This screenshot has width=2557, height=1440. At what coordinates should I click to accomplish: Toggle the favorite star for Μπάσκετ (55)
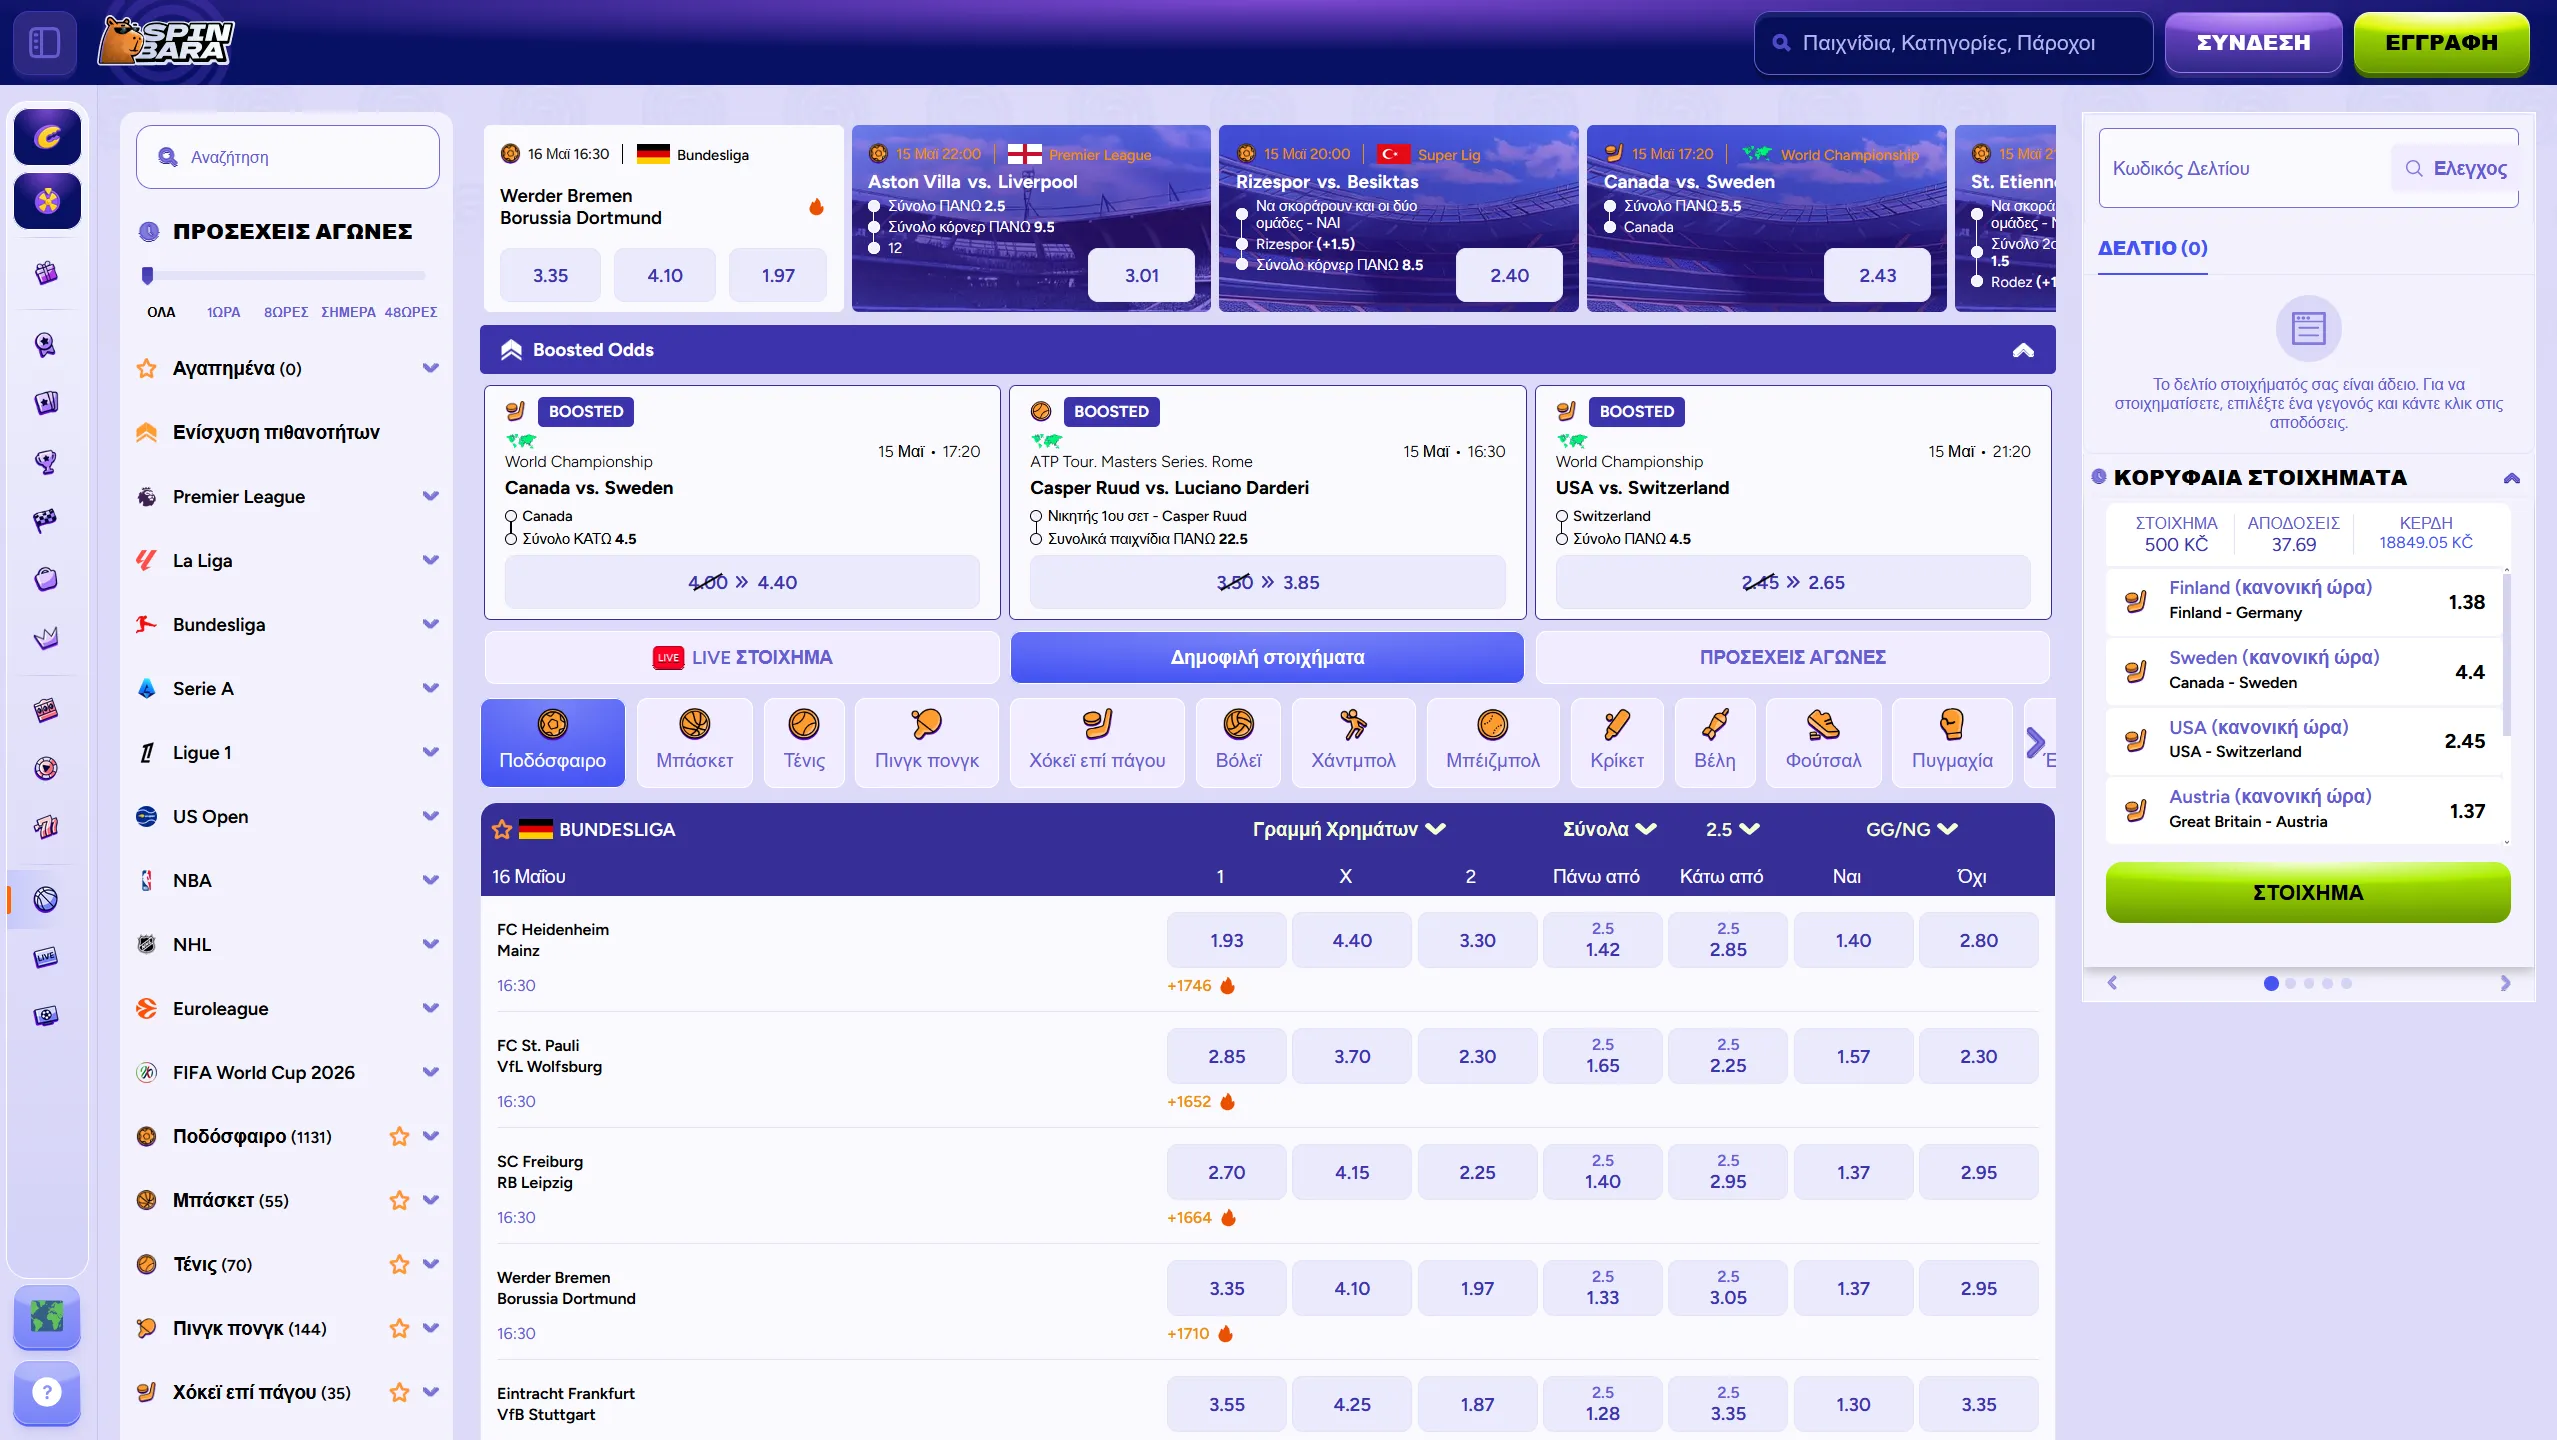click(399, 1200)
